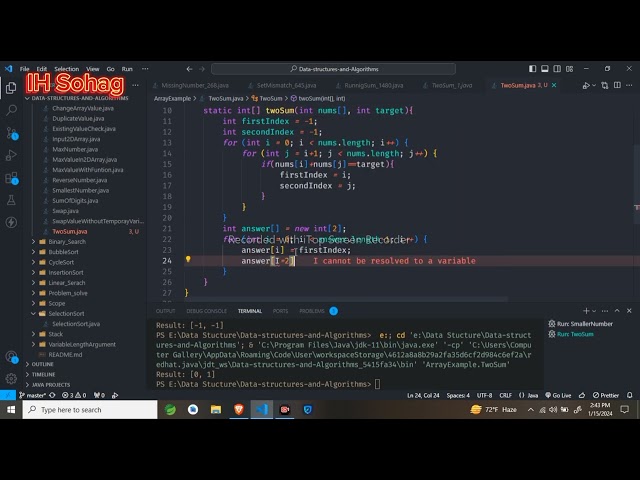The image size is (640, 480).
Task: Open the Explorer view in activity bar
Action: pyautogui.click(x=11, y=88)
